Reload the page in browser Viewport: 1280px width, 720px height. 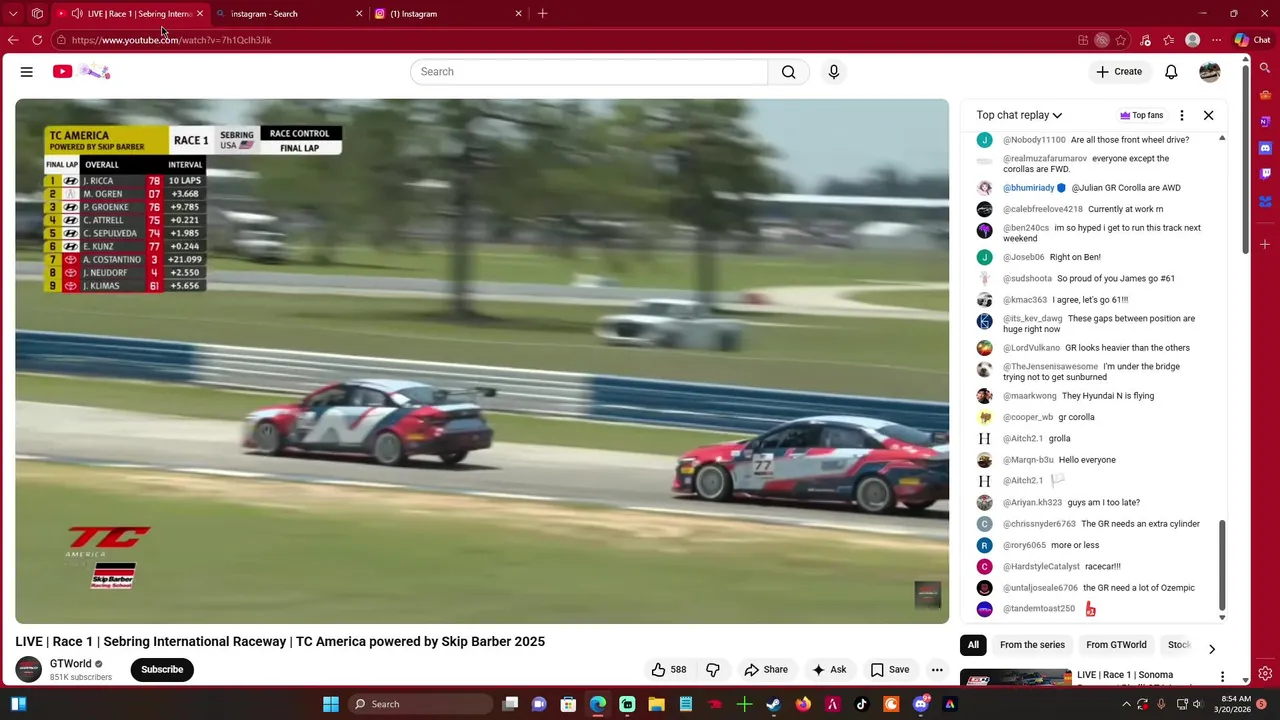tap(37, 40)
